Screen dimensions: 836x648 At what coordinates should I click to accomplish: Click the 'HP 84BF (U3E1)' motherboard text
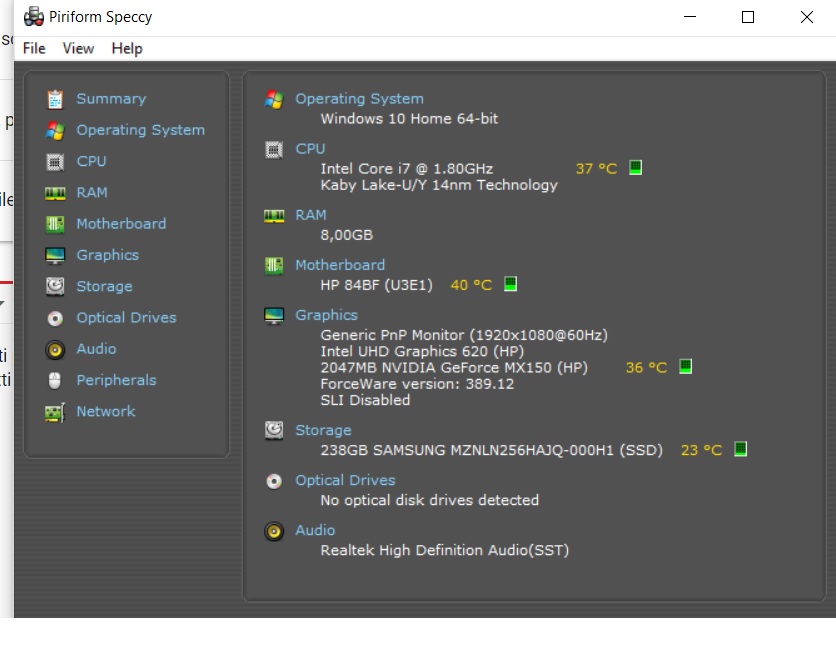coord(376,285)
